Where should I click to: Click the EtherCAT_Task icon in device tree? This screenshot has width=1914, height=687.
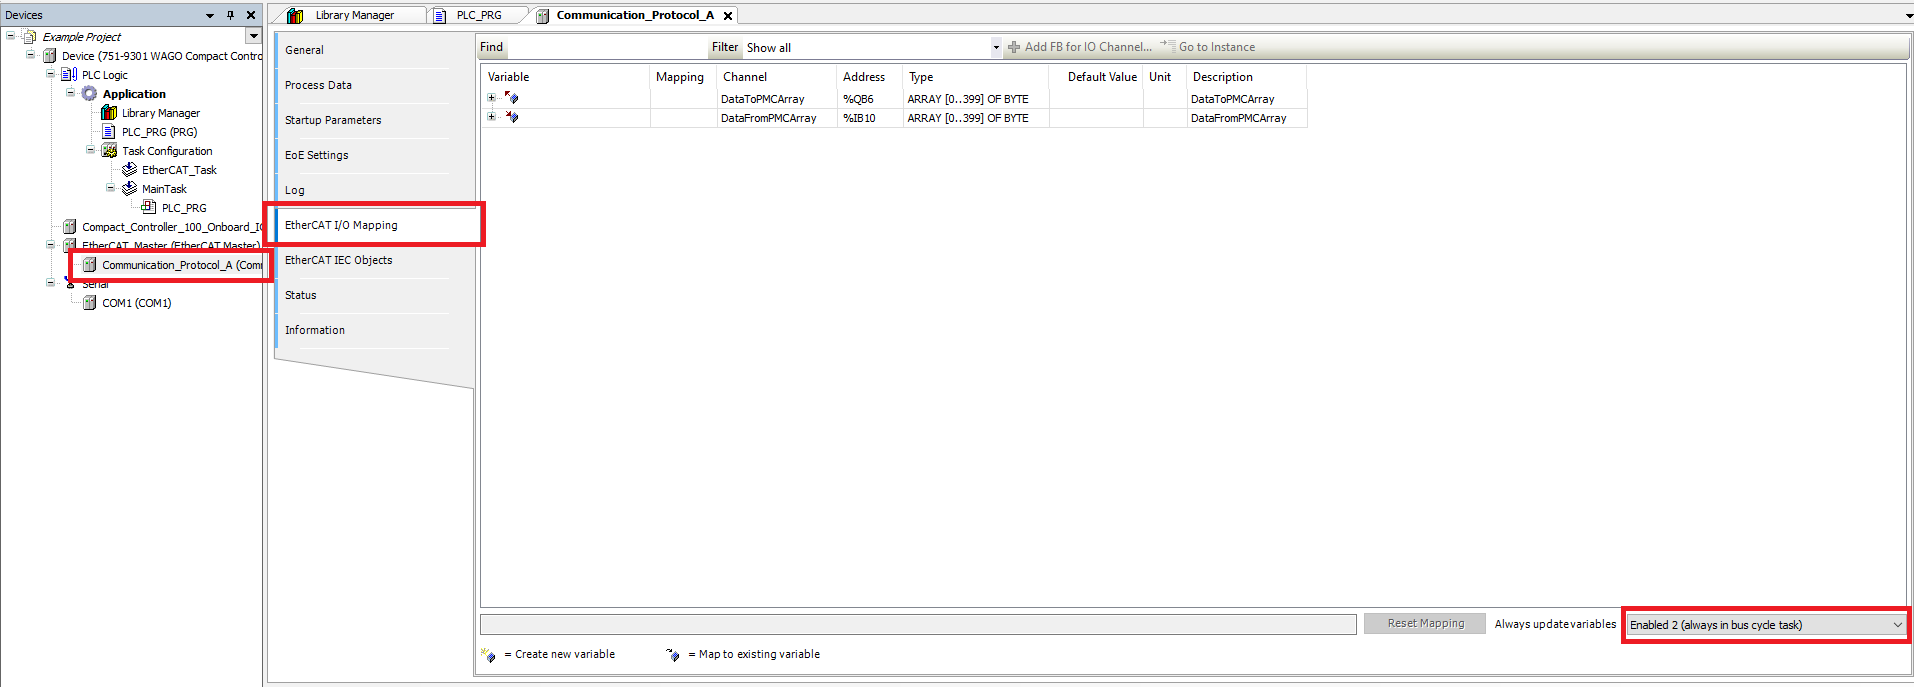pyautogui.click(x=129, y=170)
